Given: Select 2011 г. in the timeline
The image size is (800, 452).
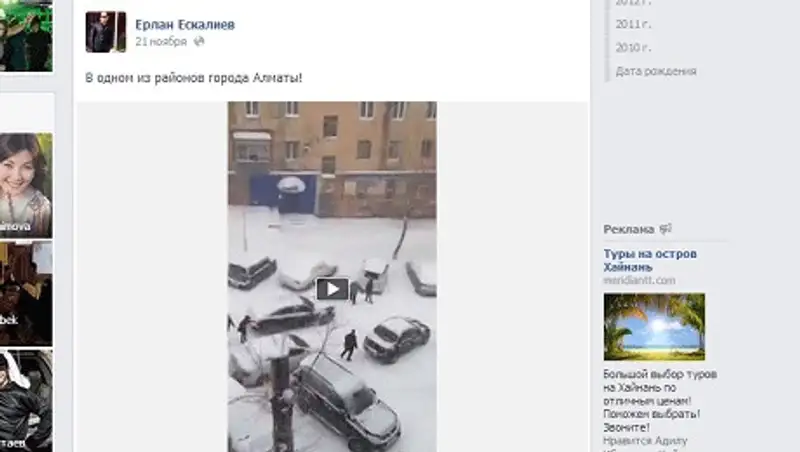Looking at the screenshot, I should 633,24.
